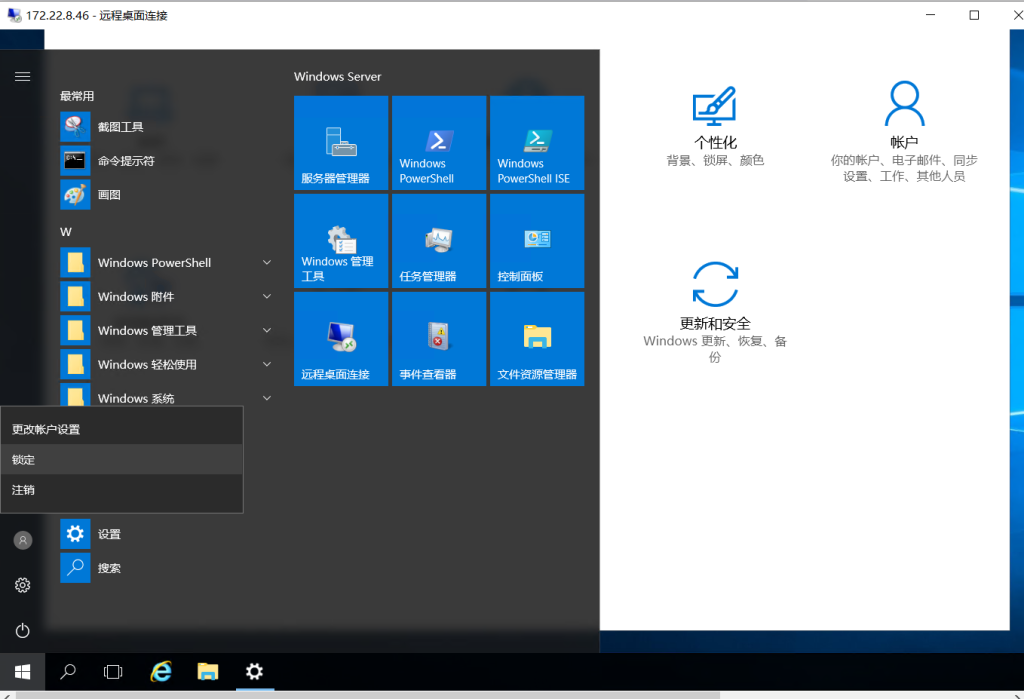Screen dimensions: 1024x699
Task: Open the Server Manager tile
Action: 341,143
